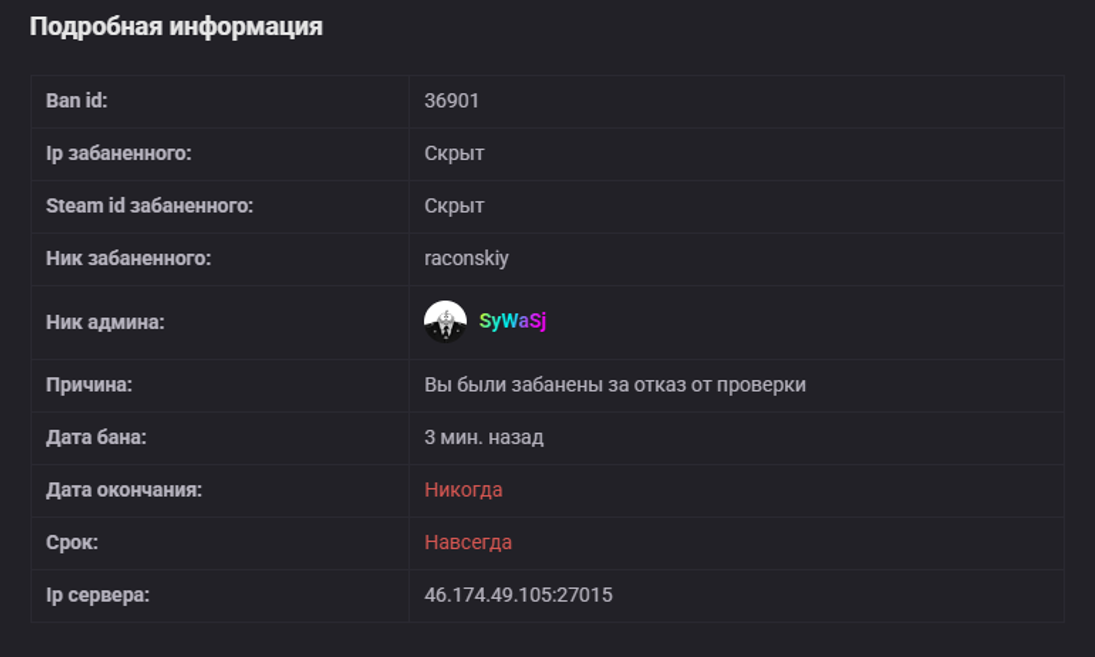Screen dimensions: 1095x657
Task: Click the red Навсегда duration text
Action: point(468,542)
